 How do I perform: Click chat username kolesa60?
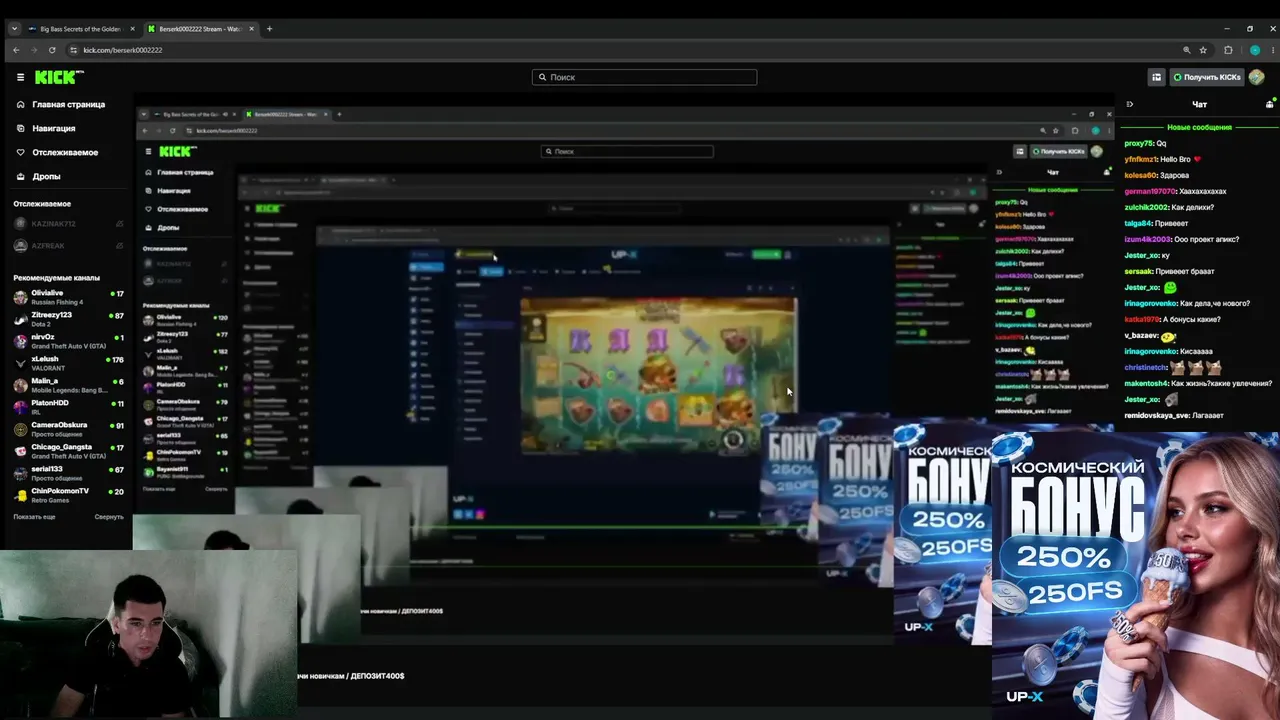pos(1141,175)
